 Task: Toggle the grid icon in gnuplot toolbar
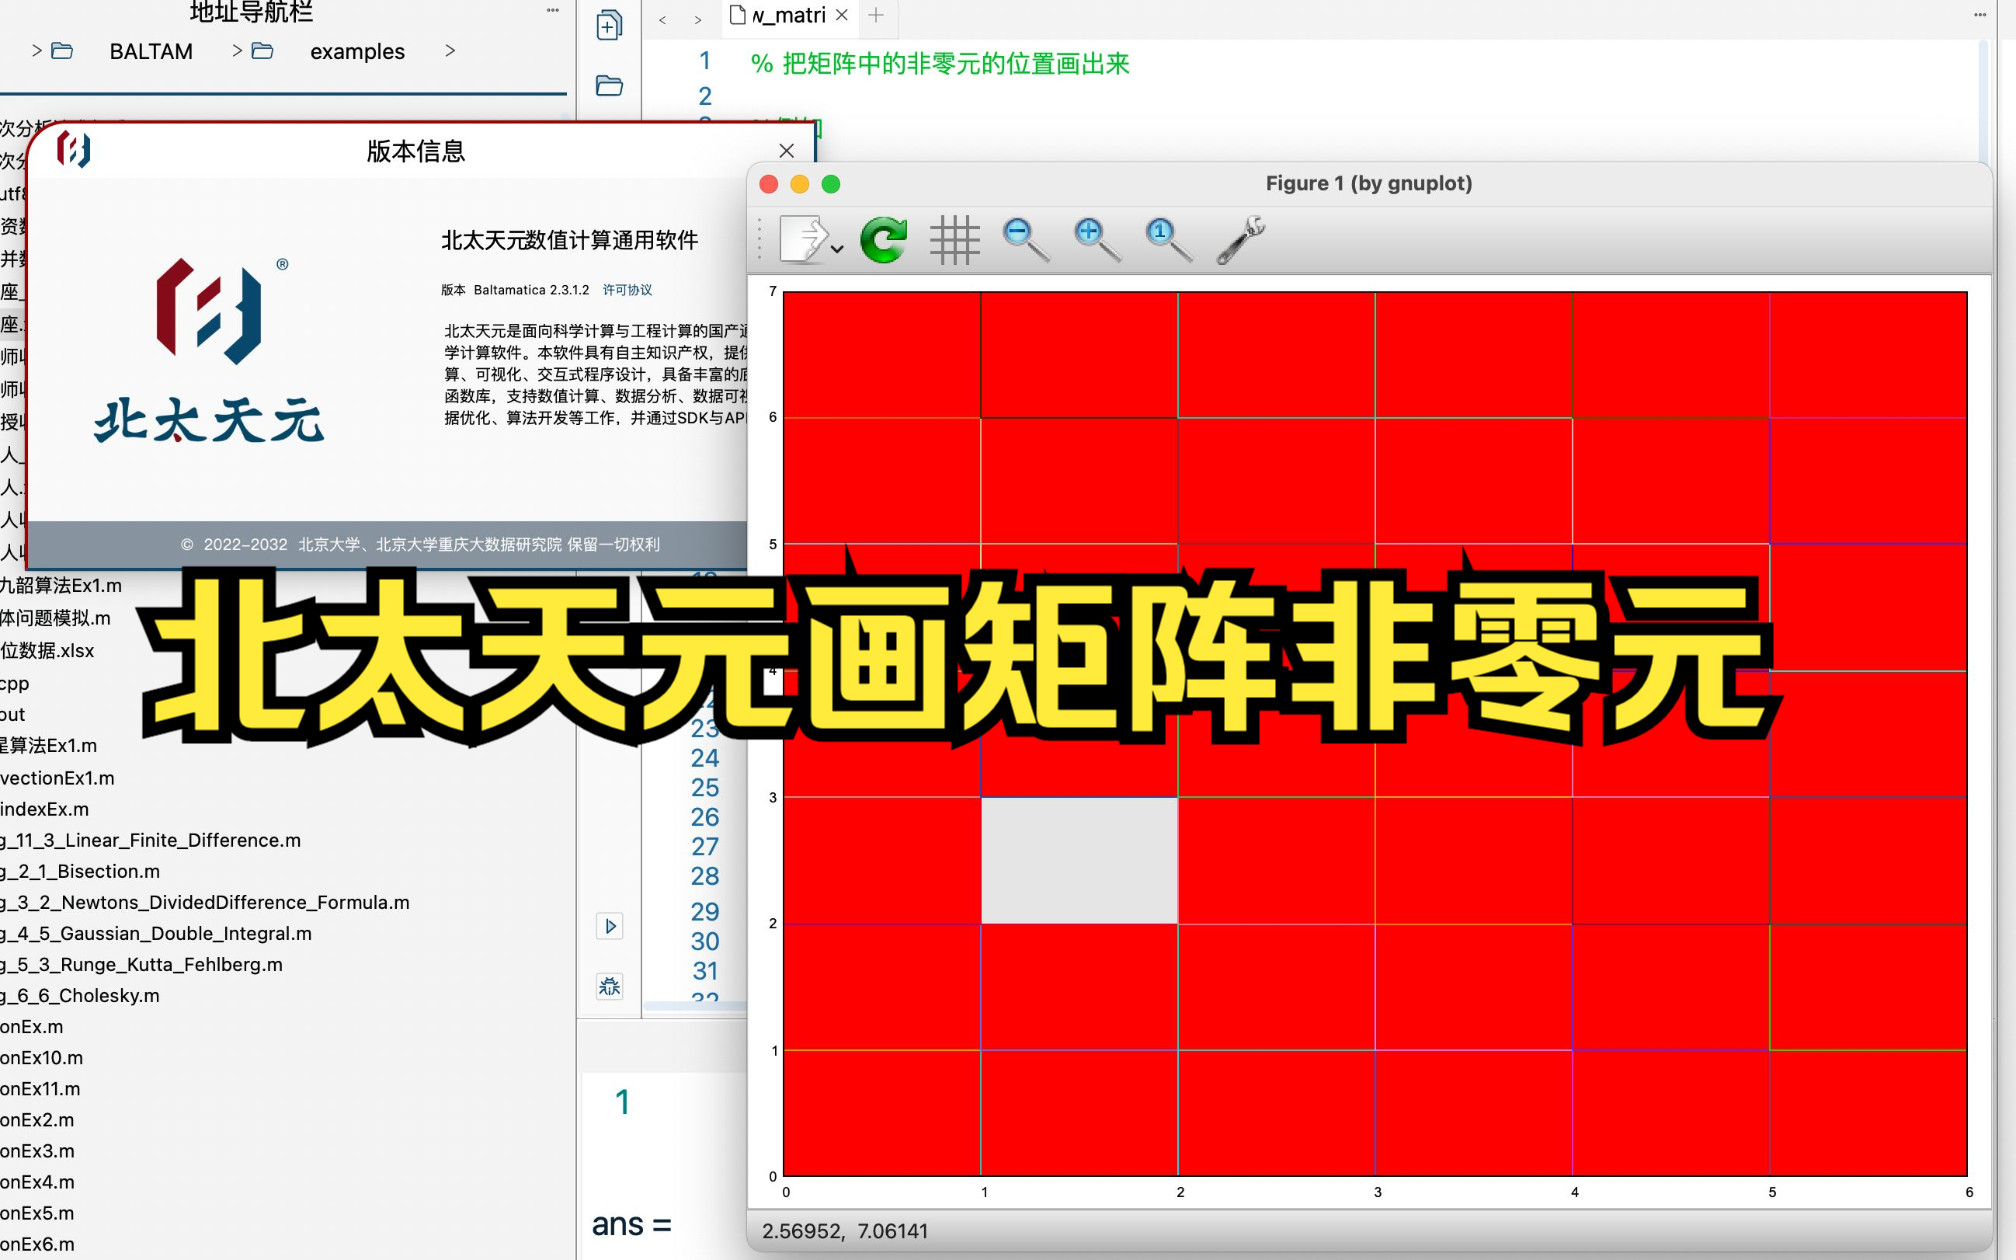click(x=954, y=240)
